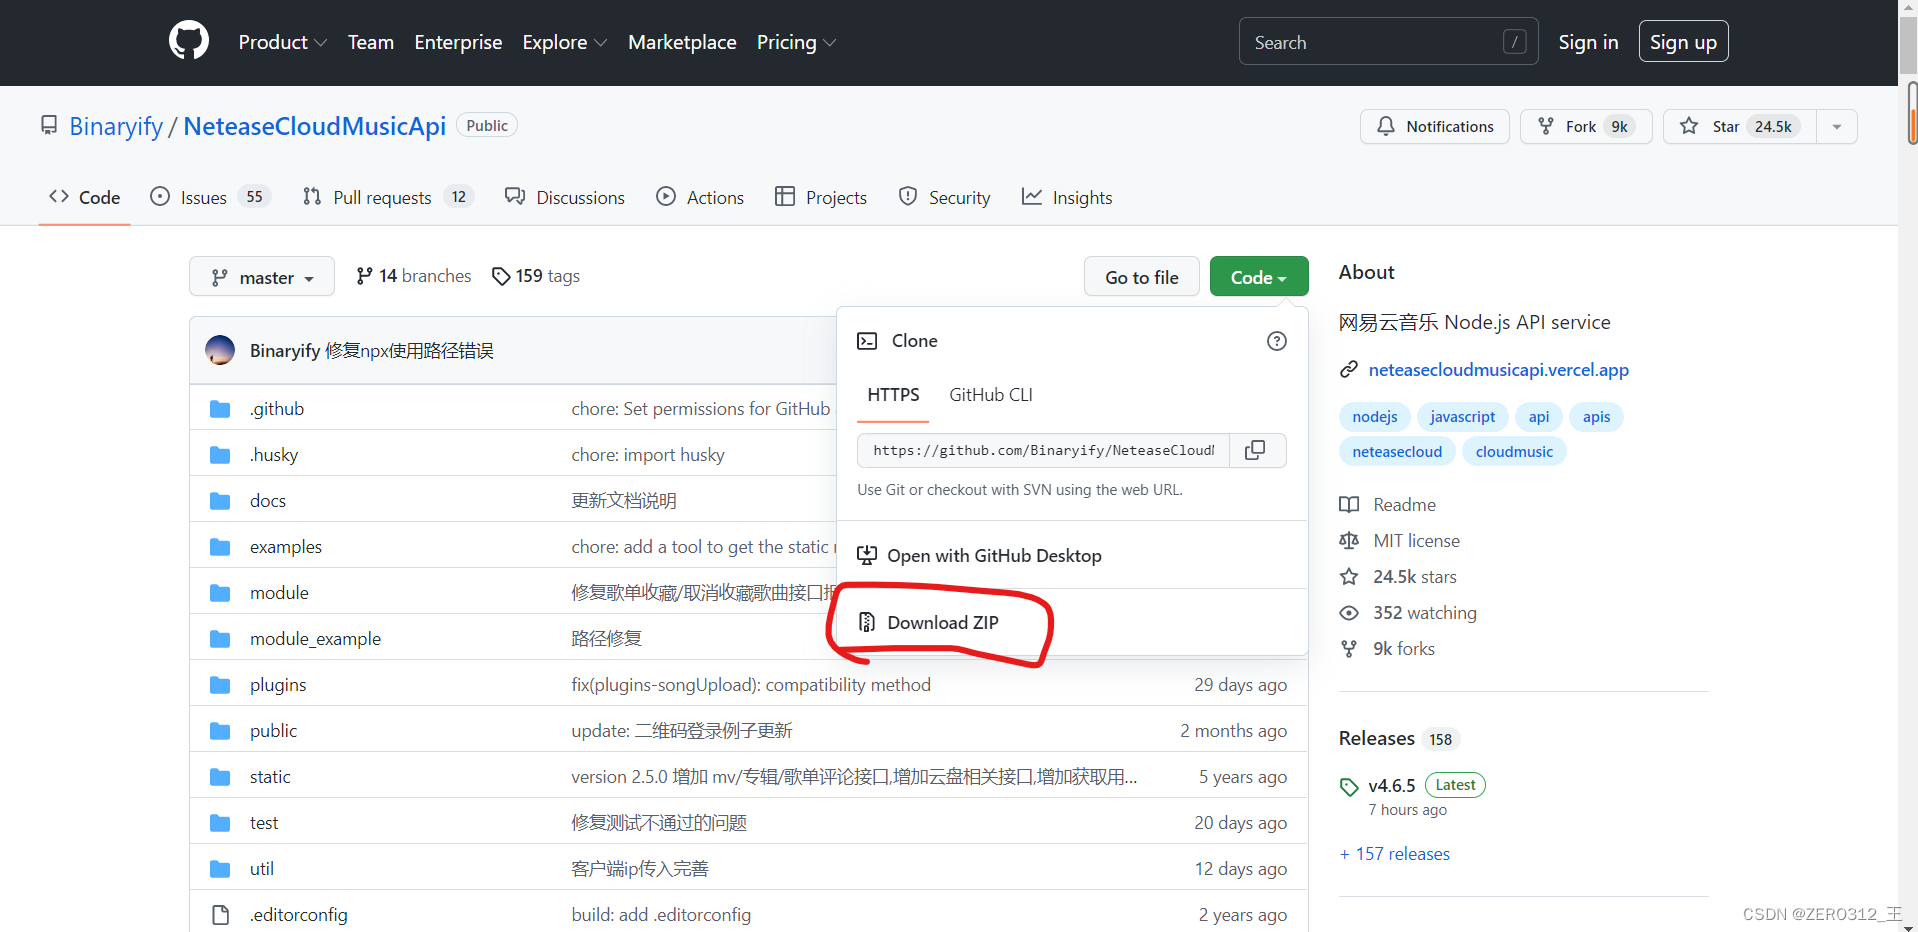Click the link icon beside the vercel URL
Screen dimensions: 1918x932
tap(1349, 370)
